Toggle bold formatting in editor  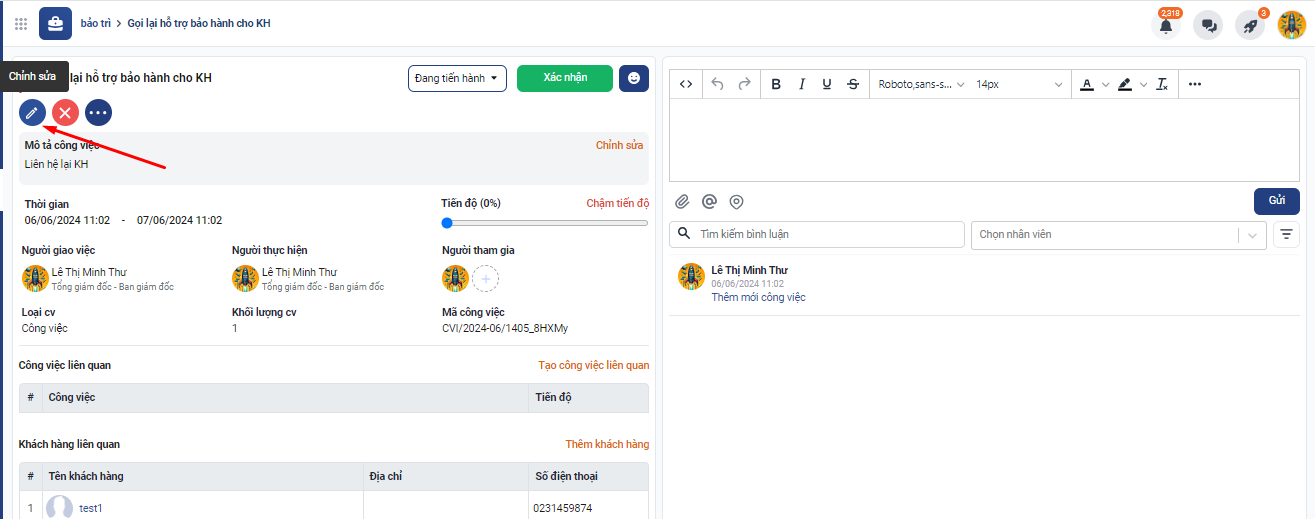tap(776, 84)
